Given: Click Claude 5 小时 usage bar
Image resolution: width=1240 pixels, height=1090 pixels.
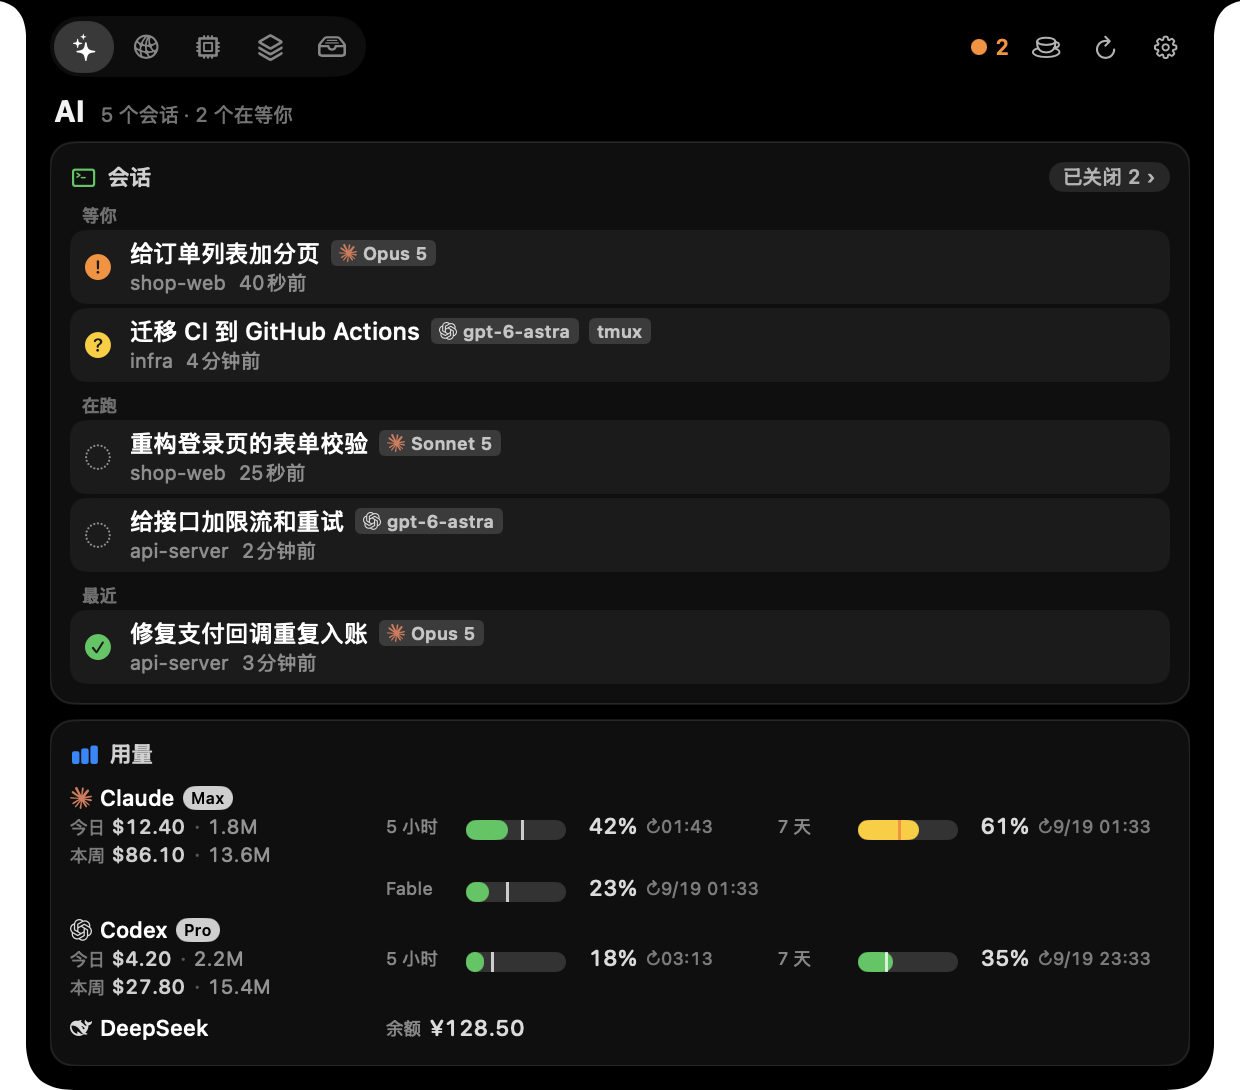Looking at the screenshot, I should tap(516, 829).
